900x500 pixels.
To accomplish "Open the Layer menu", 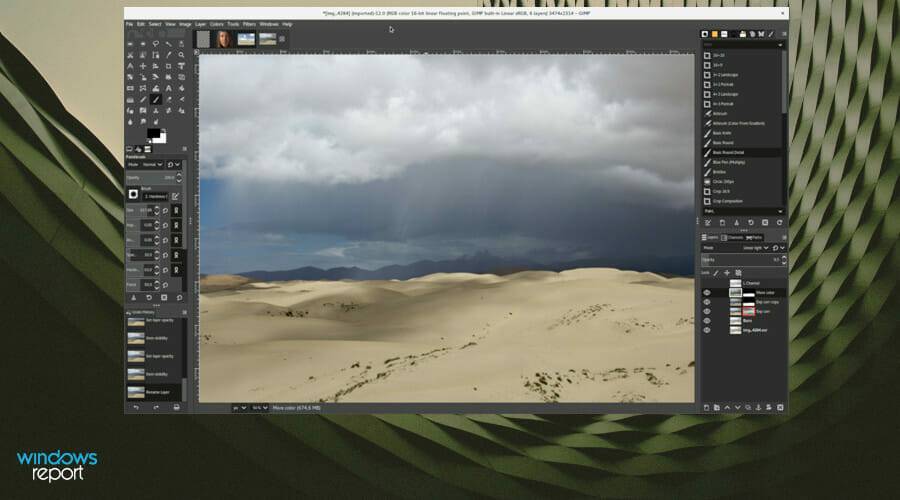I will click(200, 24).
